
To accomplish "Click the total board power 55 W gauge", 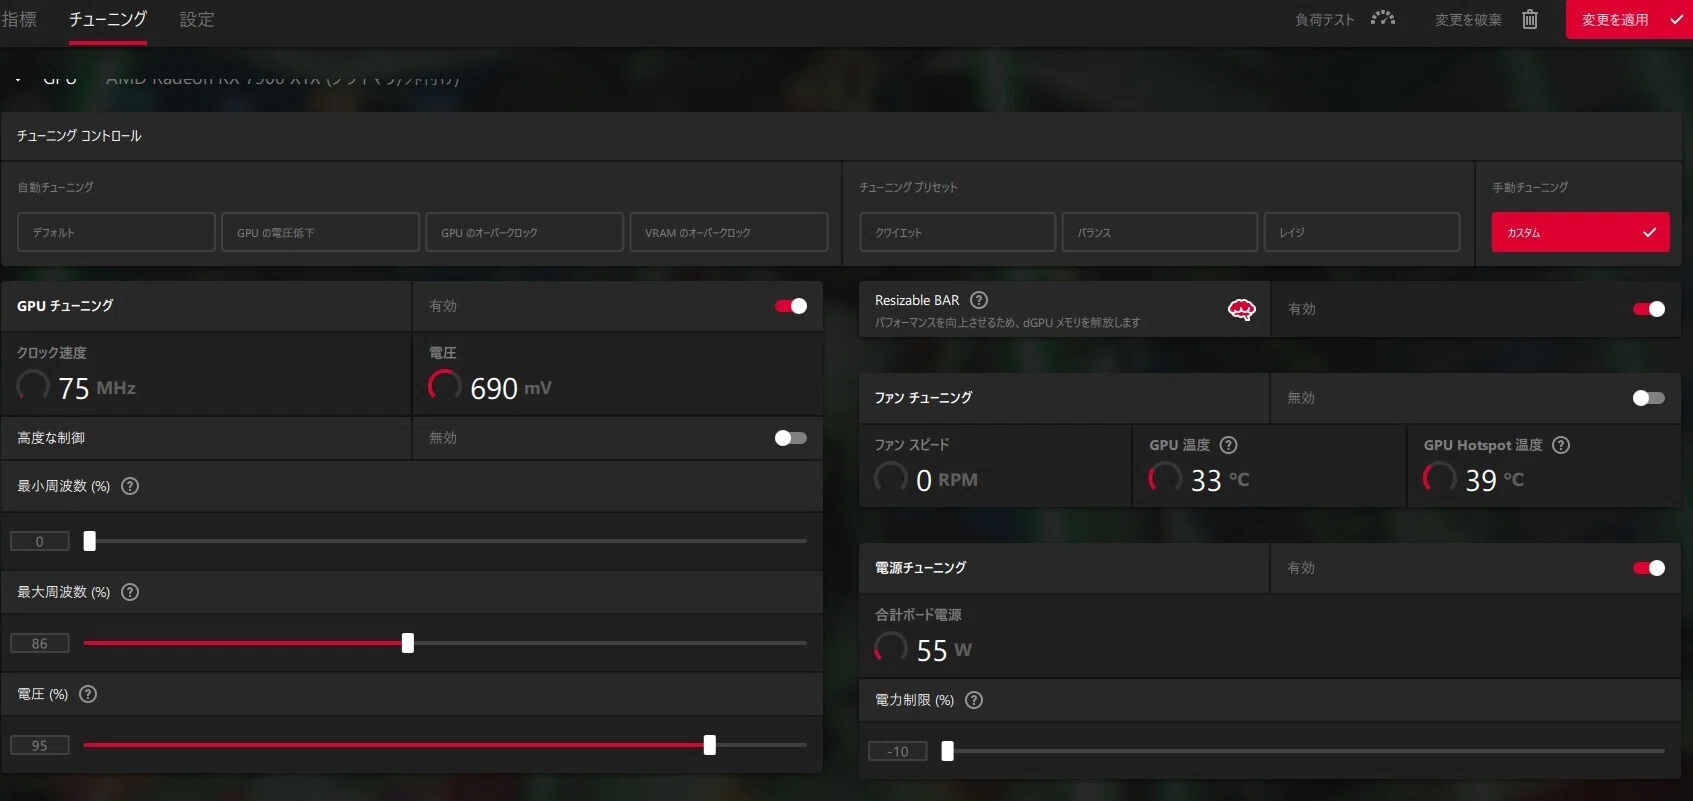I will point(891,648).
